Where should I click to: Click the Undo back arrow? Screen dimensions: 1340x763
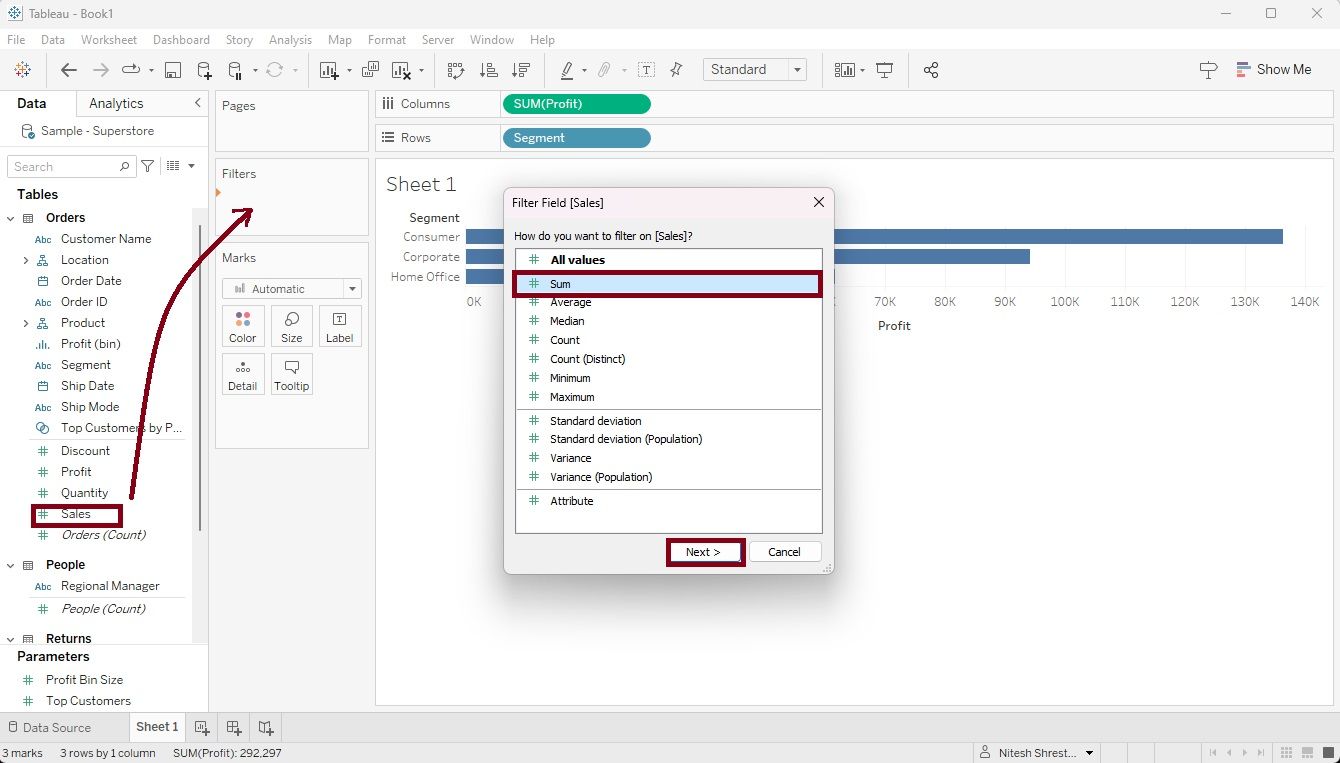coord(69,70)
